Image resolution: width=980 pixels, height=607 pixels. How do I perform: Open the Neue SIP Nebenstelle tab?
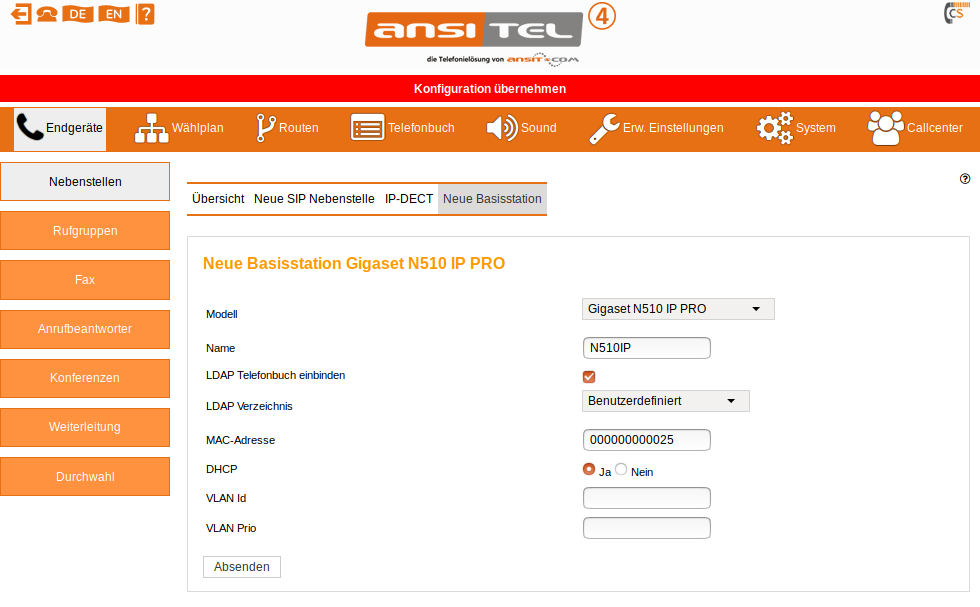click(314, 199)
